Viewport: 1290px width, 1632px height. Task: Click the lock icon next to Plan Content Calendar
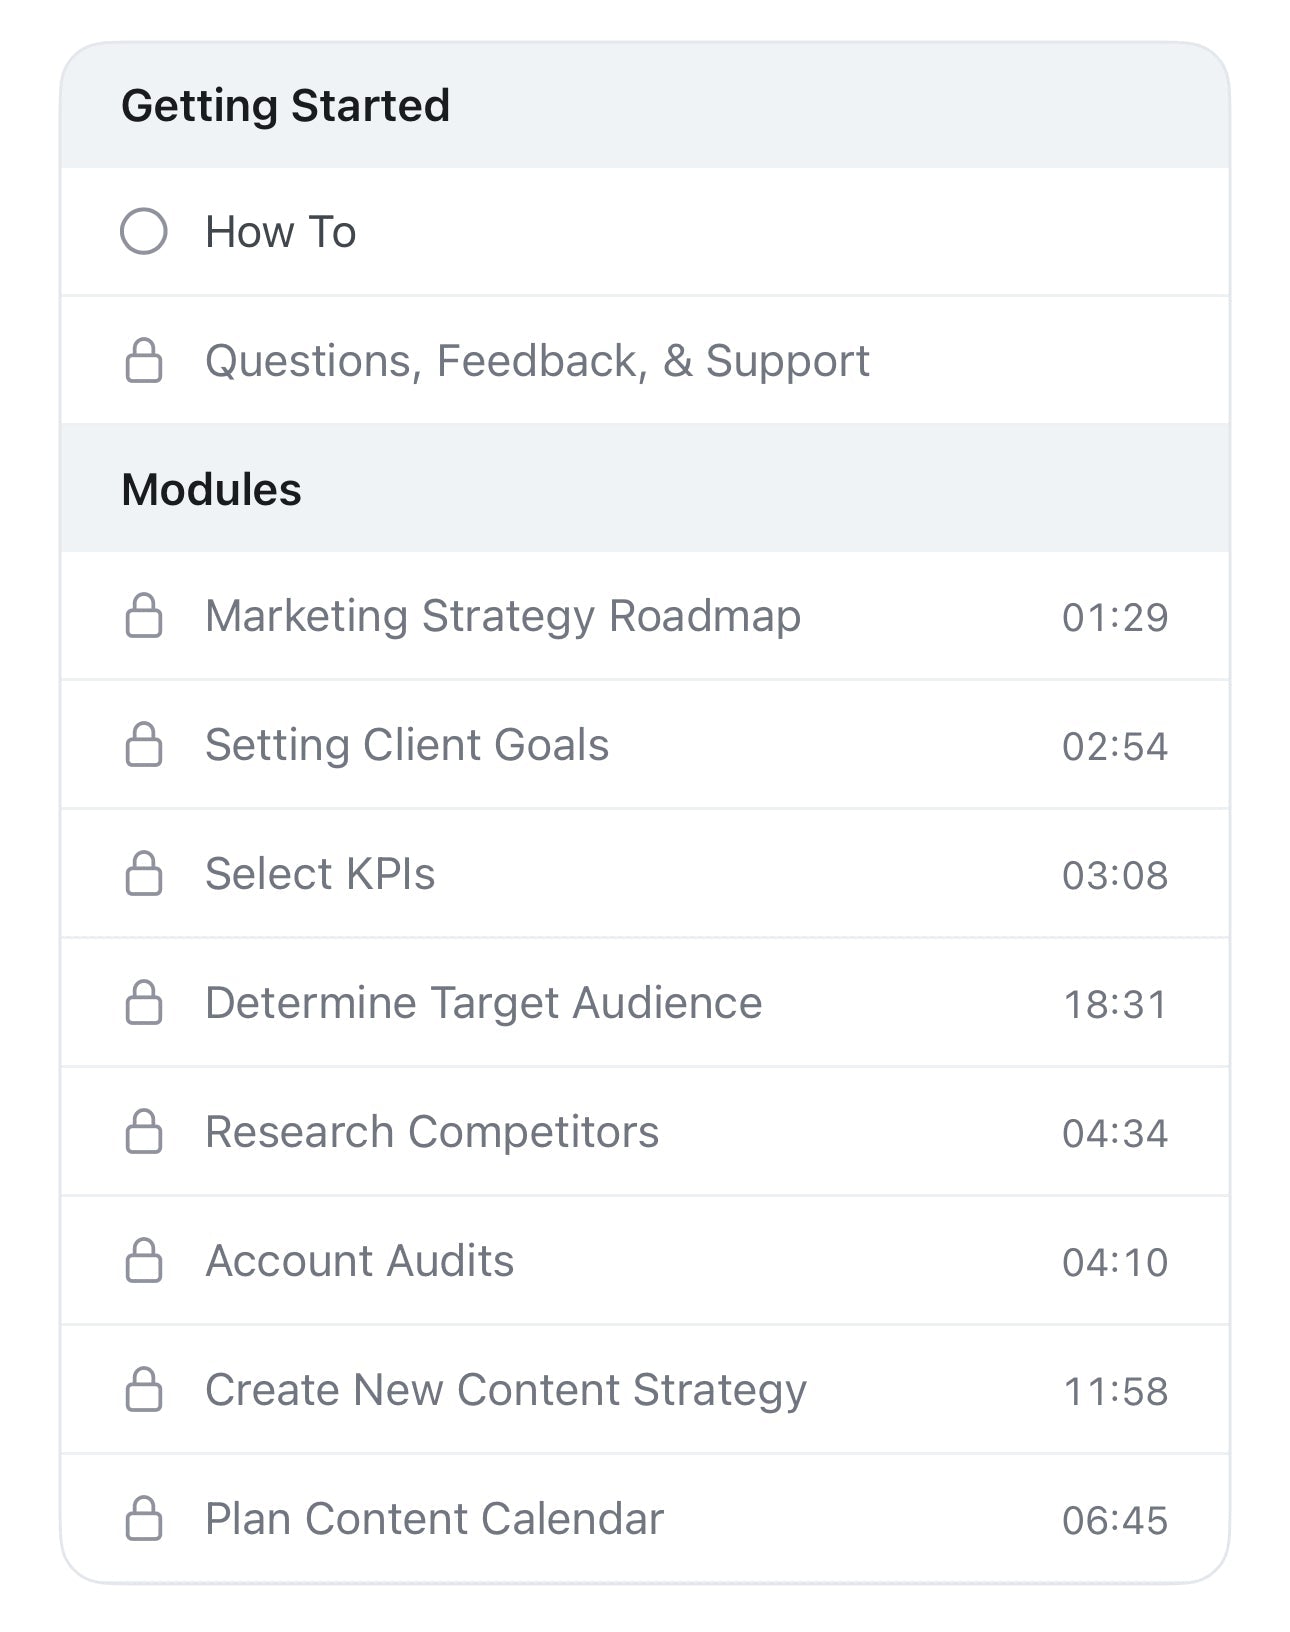coord(144,1519)
